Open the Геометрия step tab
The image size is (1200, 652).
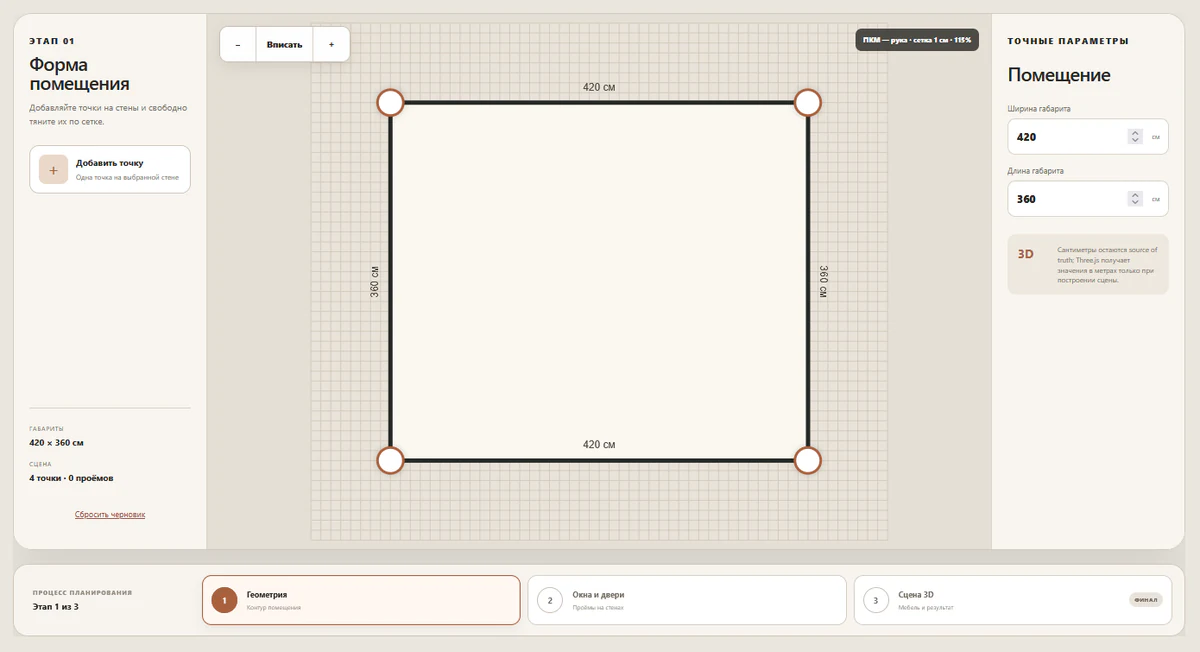click(x=361, y=600)
